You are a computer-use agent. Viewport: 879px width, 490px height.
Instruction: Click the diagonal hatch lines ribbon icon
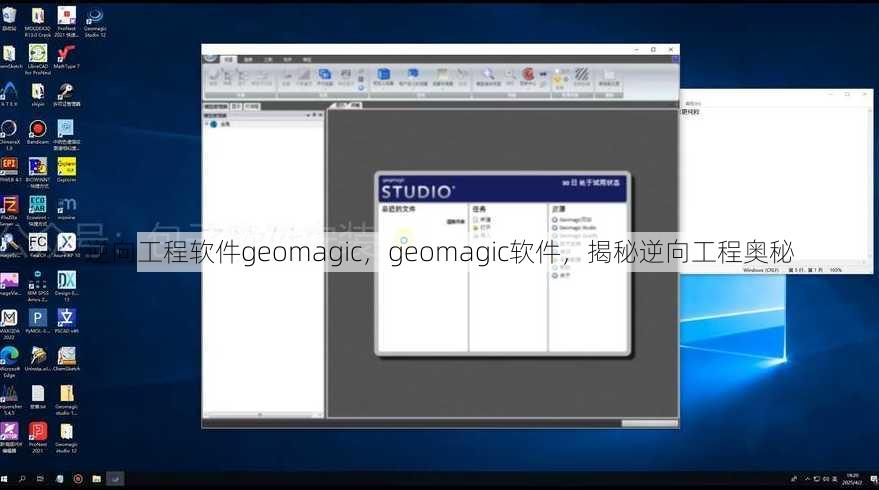tap(582, 74)
